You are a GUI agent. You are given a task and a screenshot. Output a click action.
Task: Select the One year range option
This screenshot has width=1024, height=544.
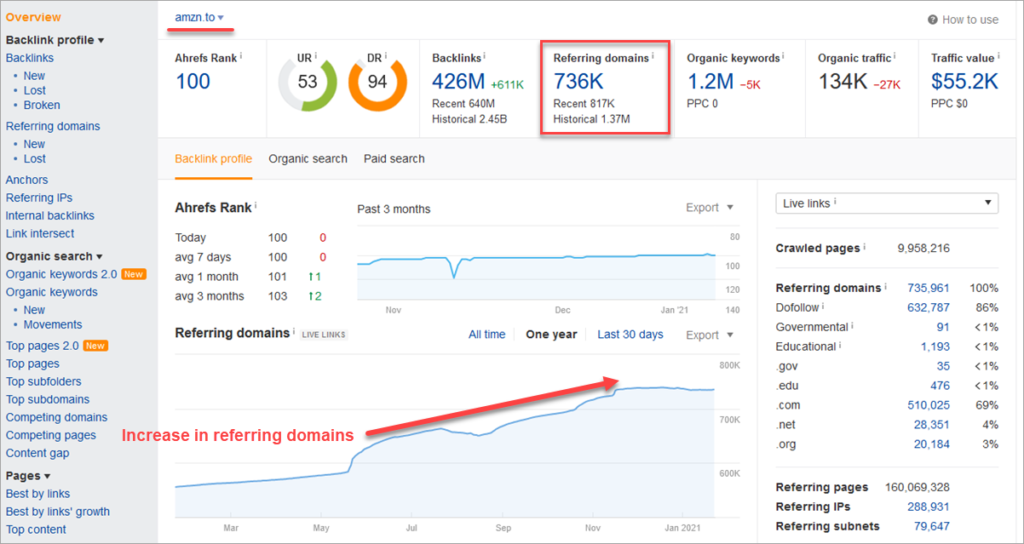551,335
